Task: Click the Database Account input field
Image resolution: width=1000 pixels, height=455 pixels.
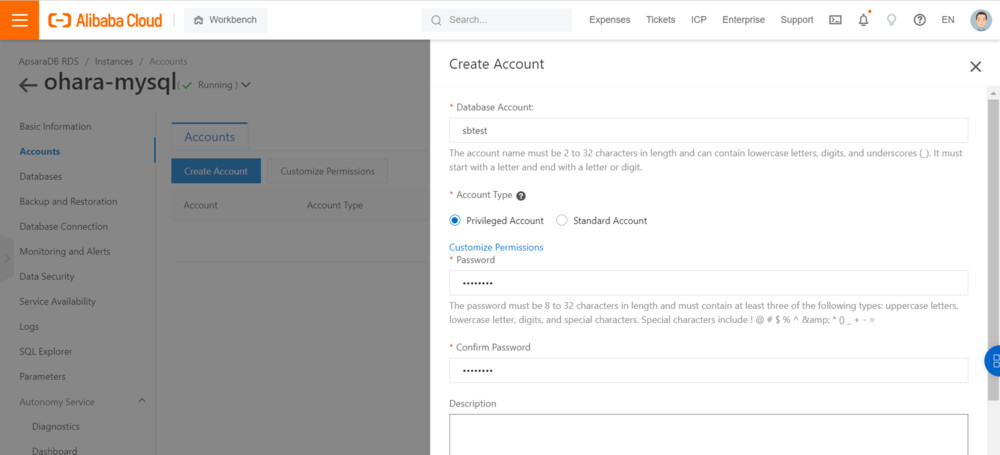Action: (708, 130)
